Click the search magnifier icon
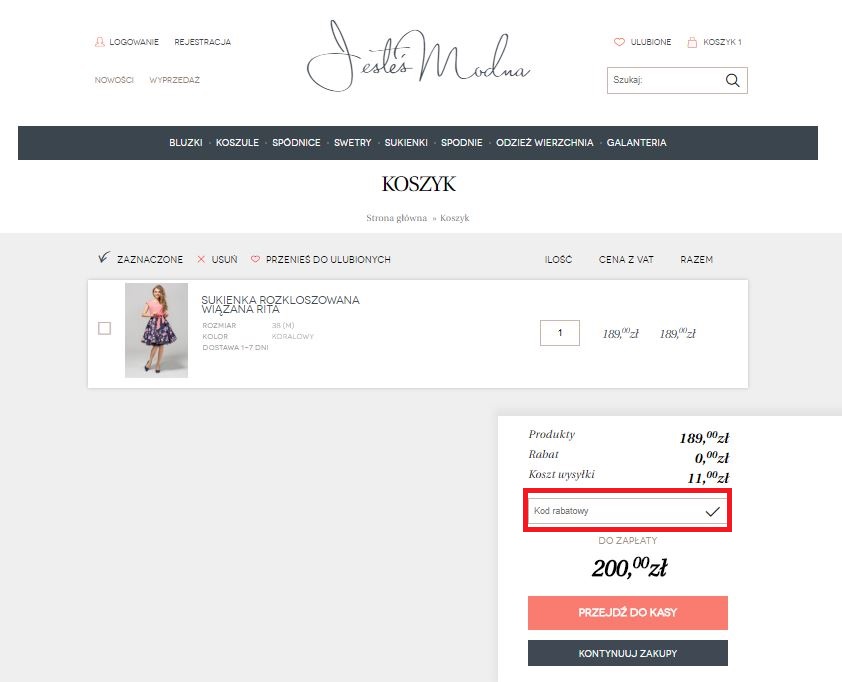This screenshot has height=682, width=842. pyautogui.click(x=732, y=80)
